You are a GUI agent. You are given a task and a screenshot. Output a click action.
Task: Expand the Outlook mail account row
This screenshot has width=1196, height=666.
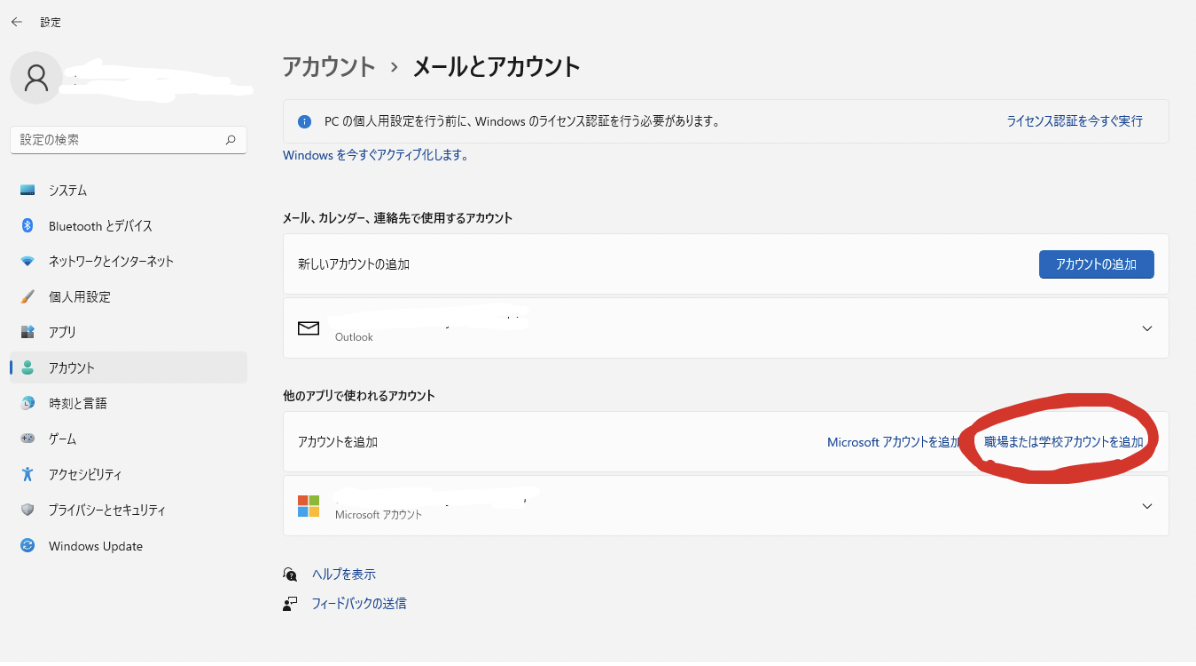[x=1147, y=328]
